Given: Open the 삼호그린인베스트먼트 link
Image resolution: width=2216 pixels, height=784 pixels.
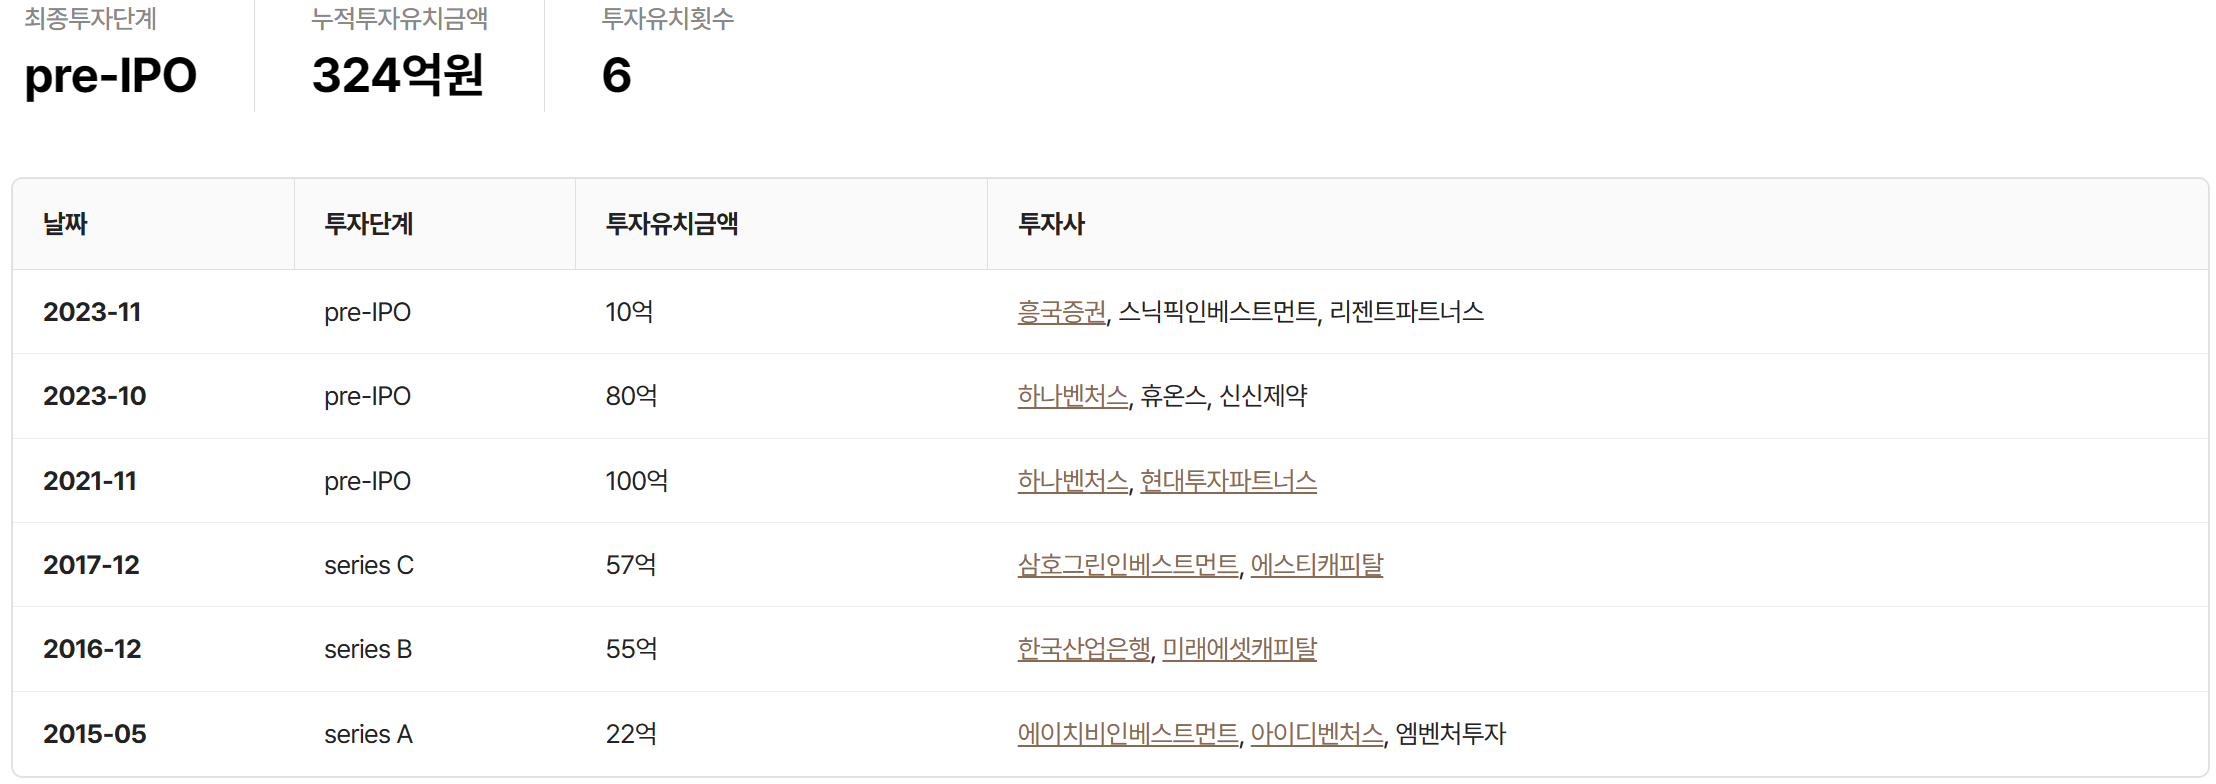Looking at the screenshot, I should pyautogui.click(x=1127, y=565).
